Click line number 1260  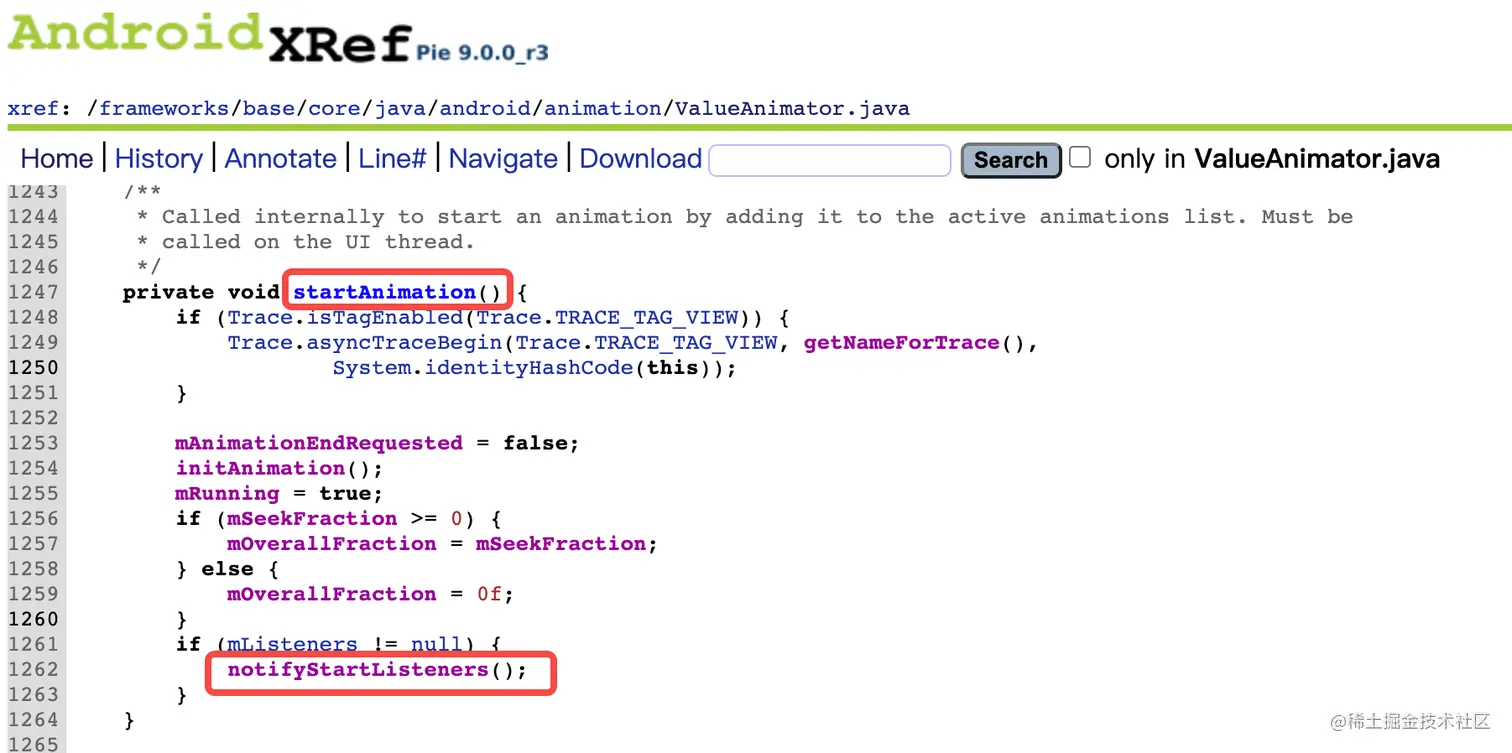point(33,619)
